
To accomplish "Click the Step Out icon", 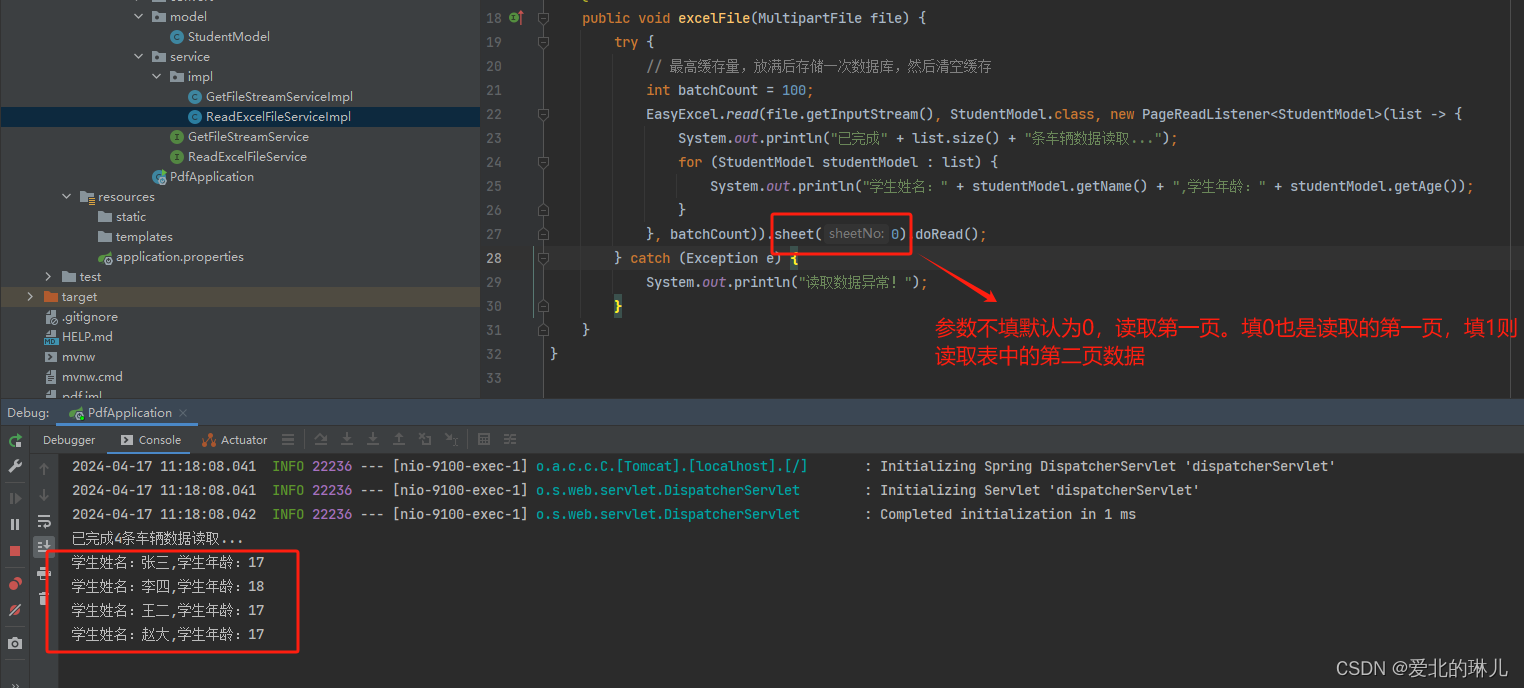I will pyautogui.click(x=399, y=440).
